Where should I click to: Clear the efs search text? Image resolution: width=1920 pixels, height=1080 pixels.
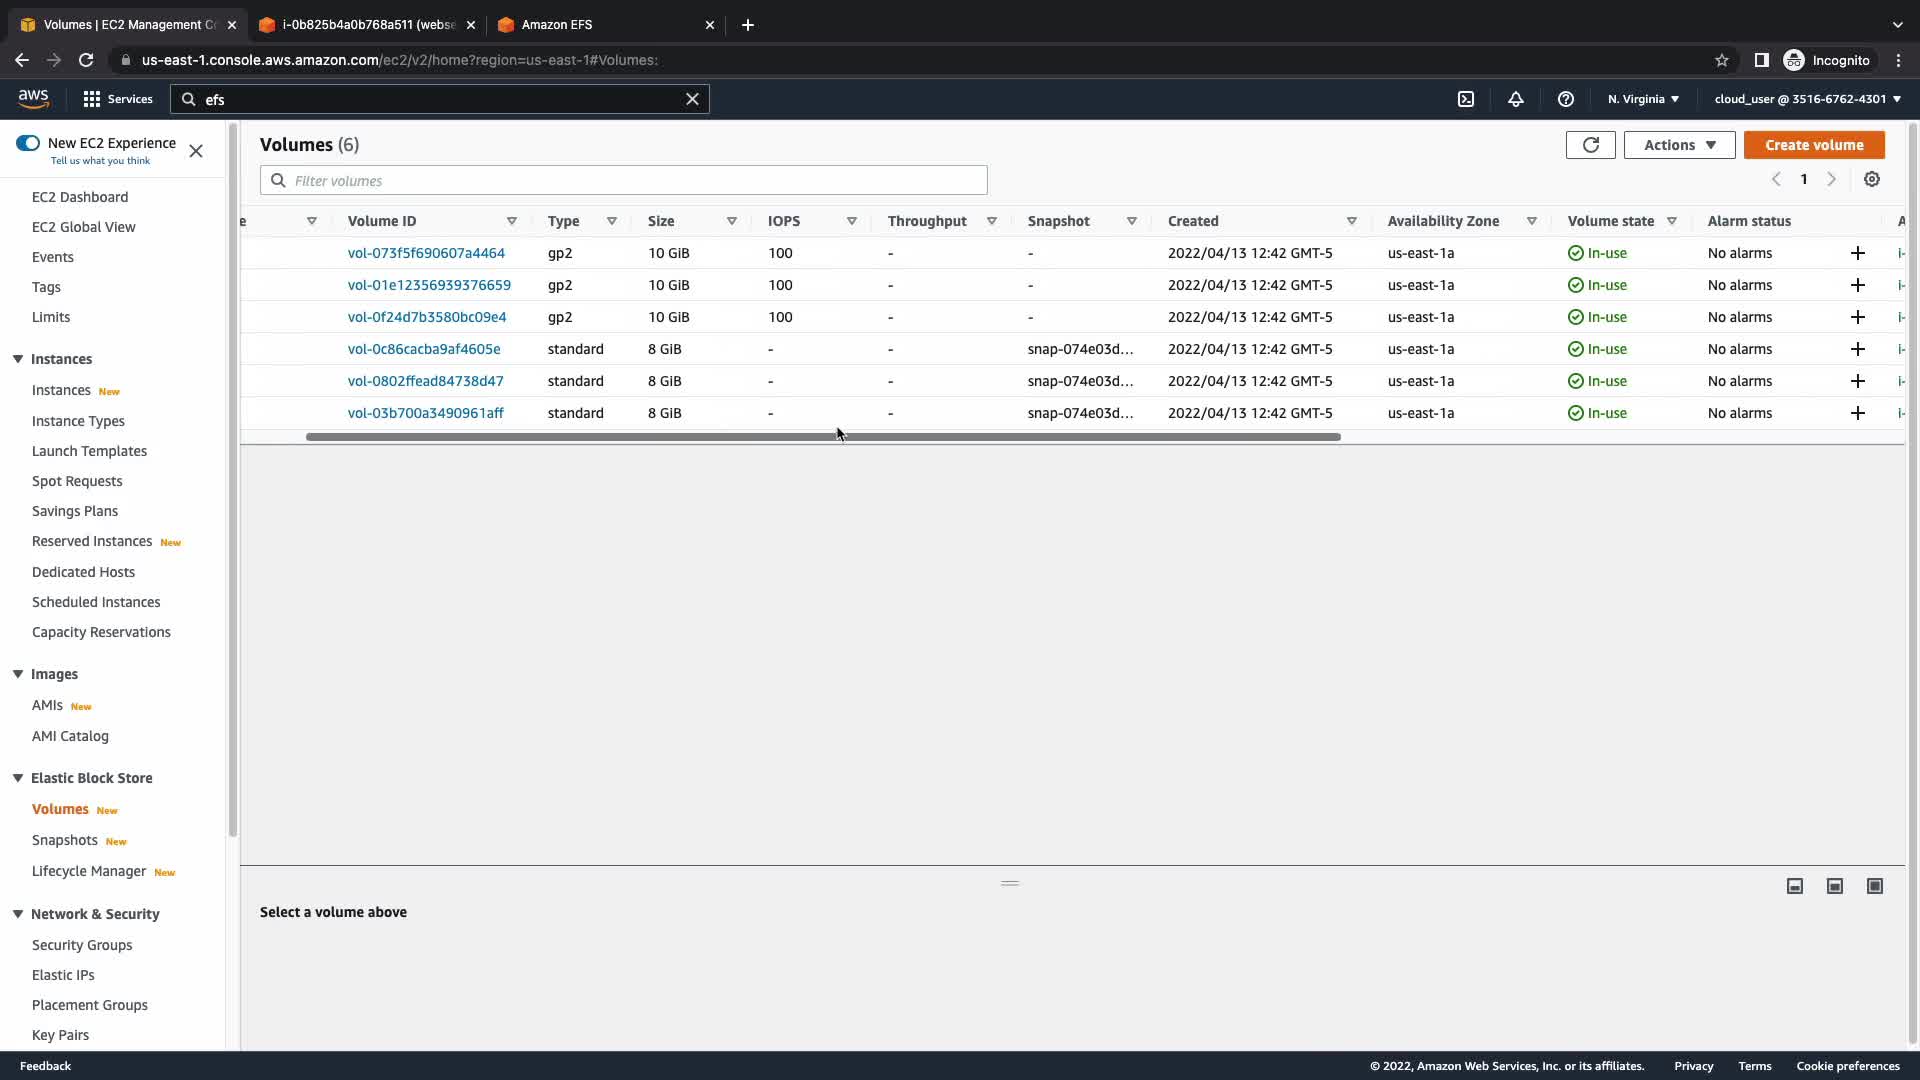click(692, 99)
